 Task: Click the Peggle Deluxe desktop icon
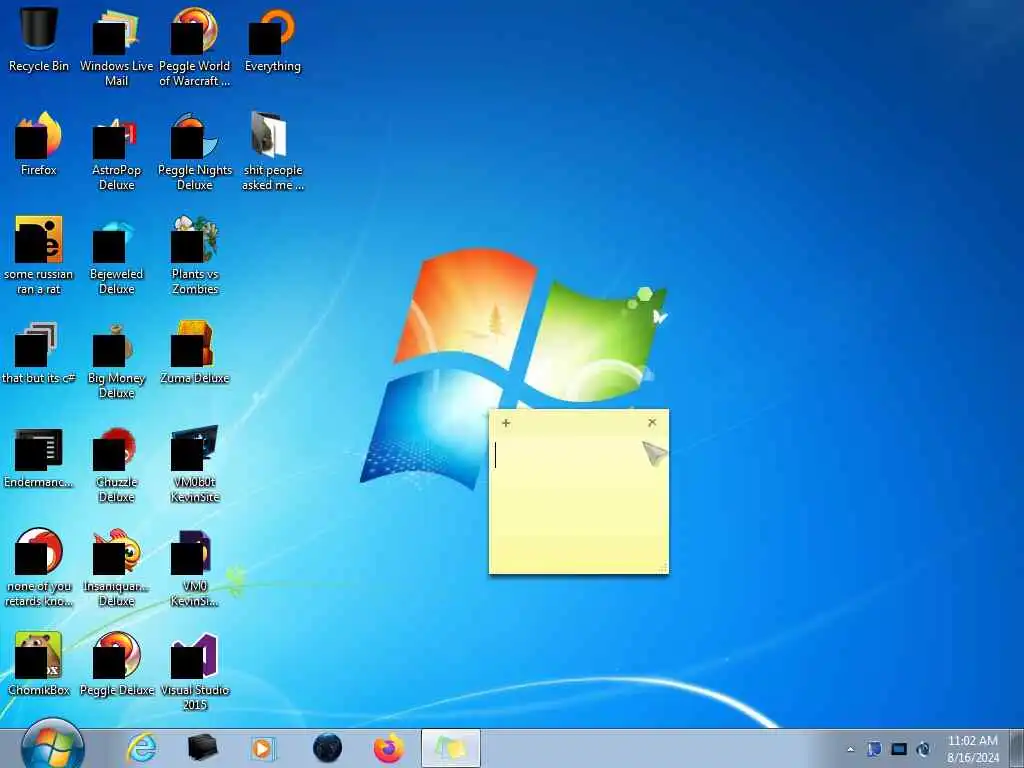coord(116,664)
